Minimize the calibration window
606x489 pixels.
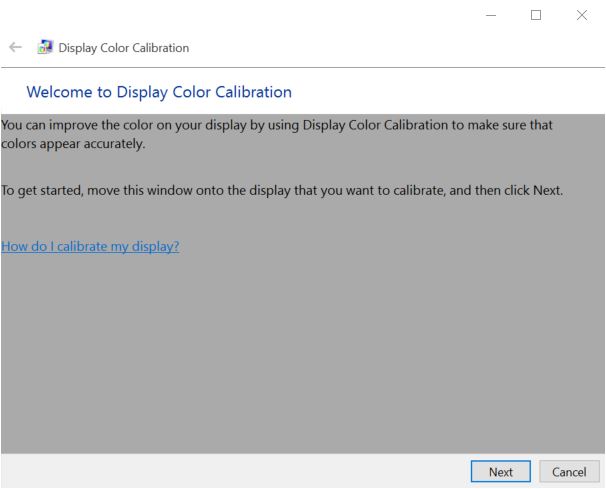point(491,15)
